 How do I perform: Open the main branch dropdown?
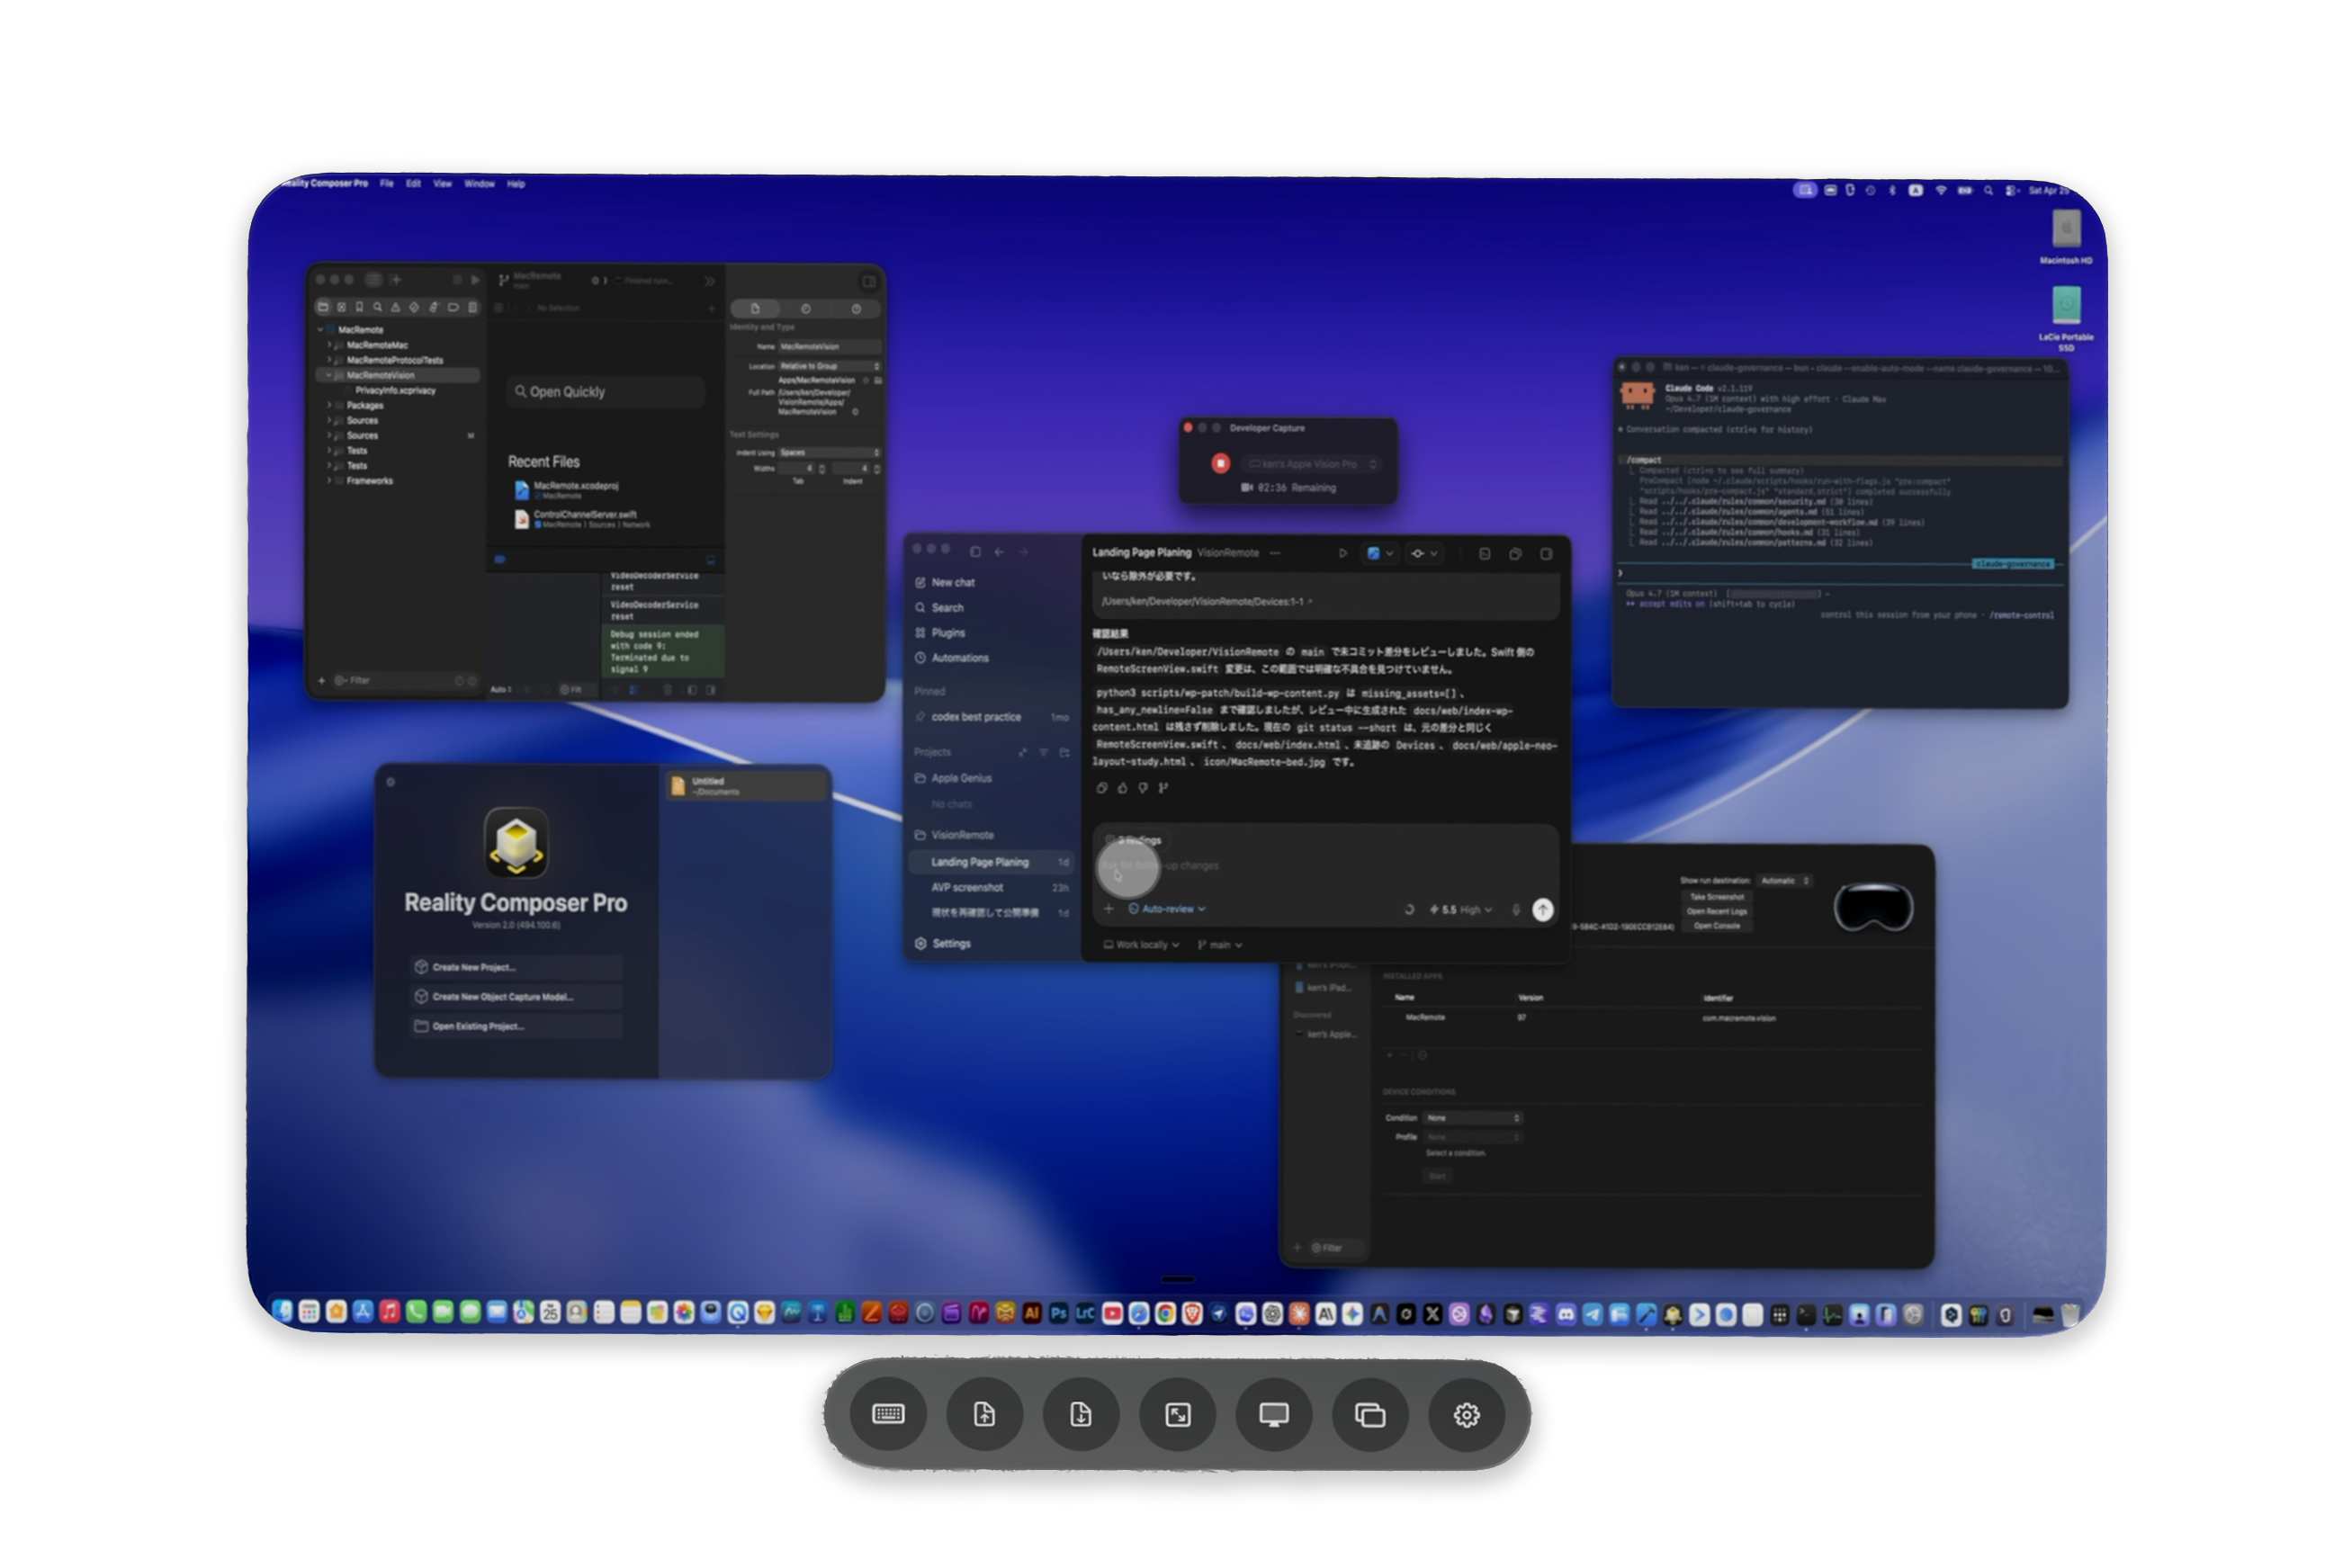[x=1220, y=945]
